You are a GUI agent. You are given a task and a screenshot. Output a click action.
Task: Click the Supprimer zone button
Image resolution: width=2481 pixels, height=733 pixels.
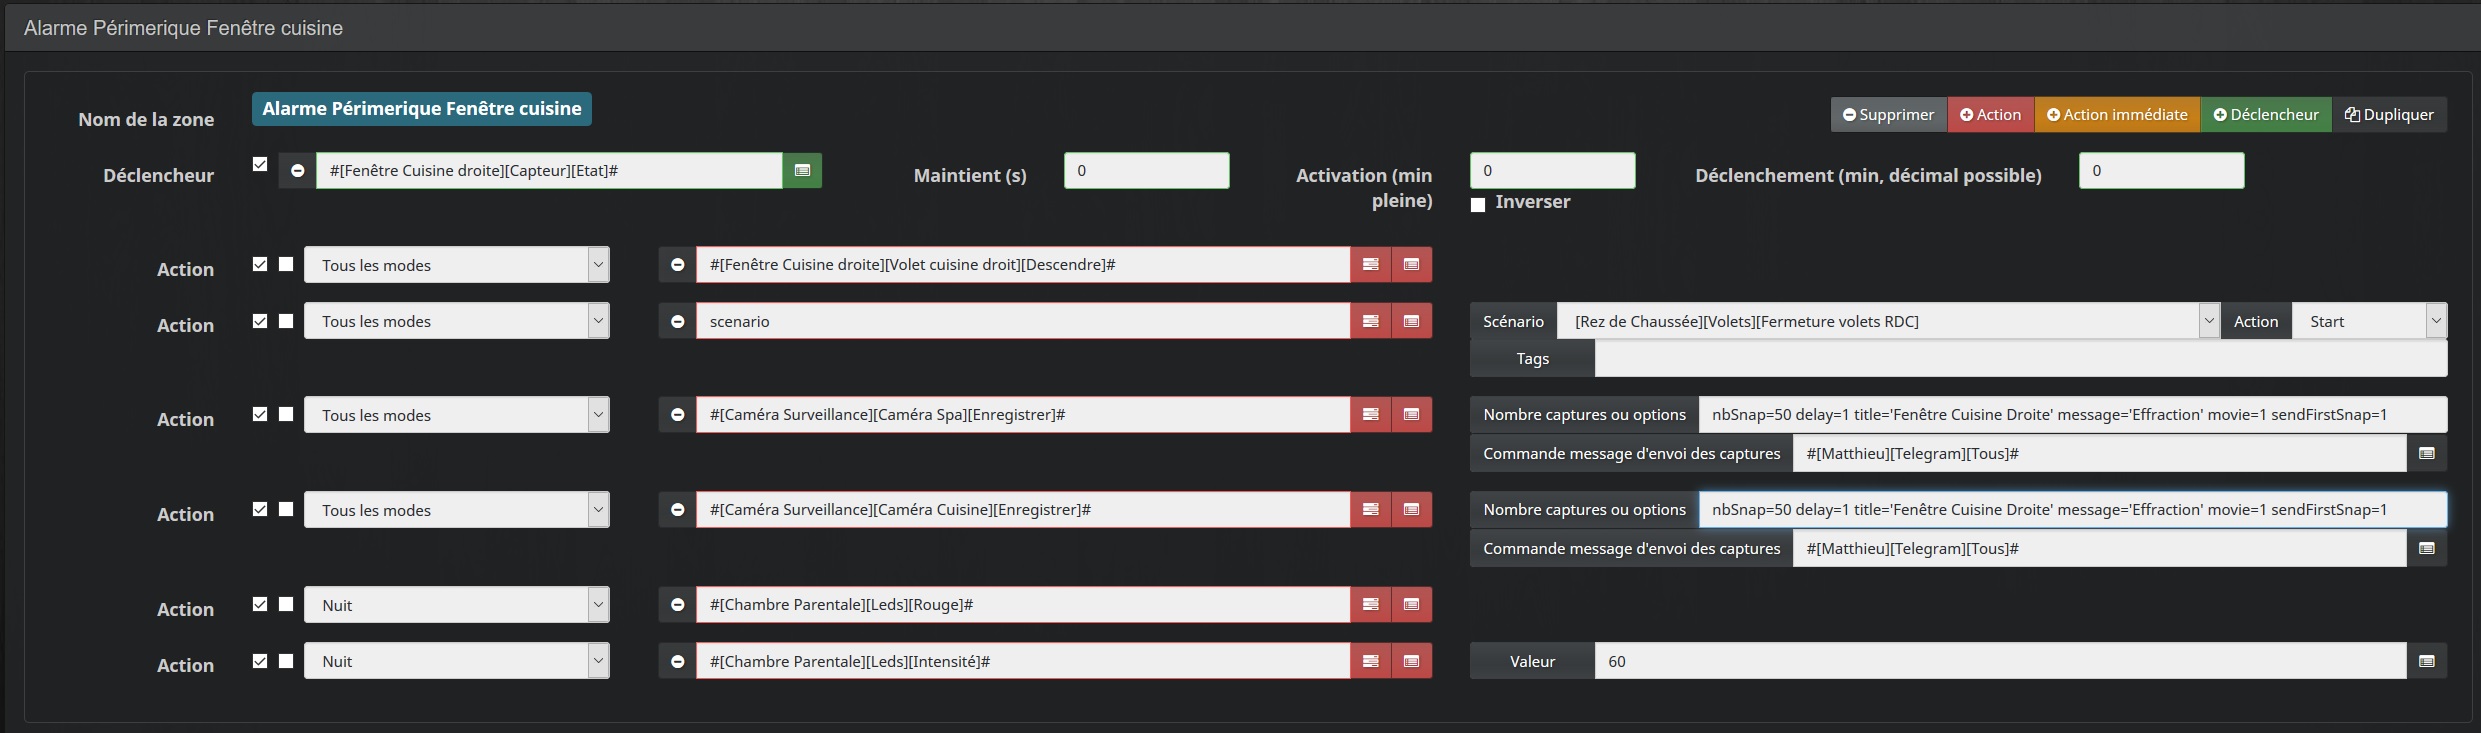click(x=1889, y=114)
